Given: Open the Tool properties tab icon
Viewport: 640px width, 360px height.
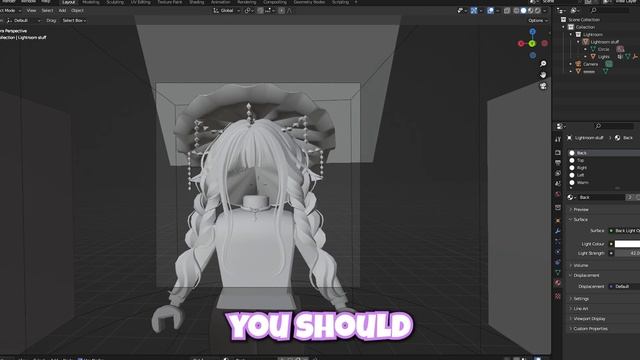Looking at the screenshot, I should (558, 140).
